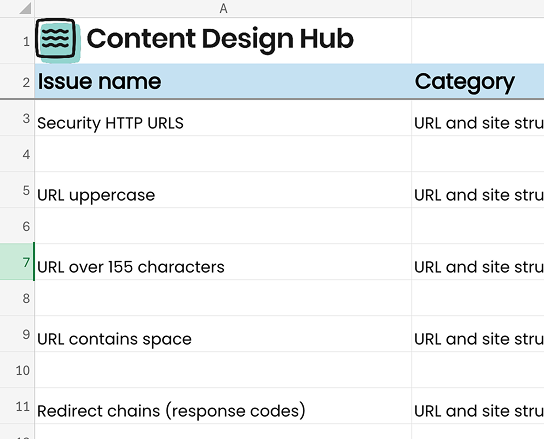Select row 2 header
Screen dimensions: 544x439
[17, 81]
